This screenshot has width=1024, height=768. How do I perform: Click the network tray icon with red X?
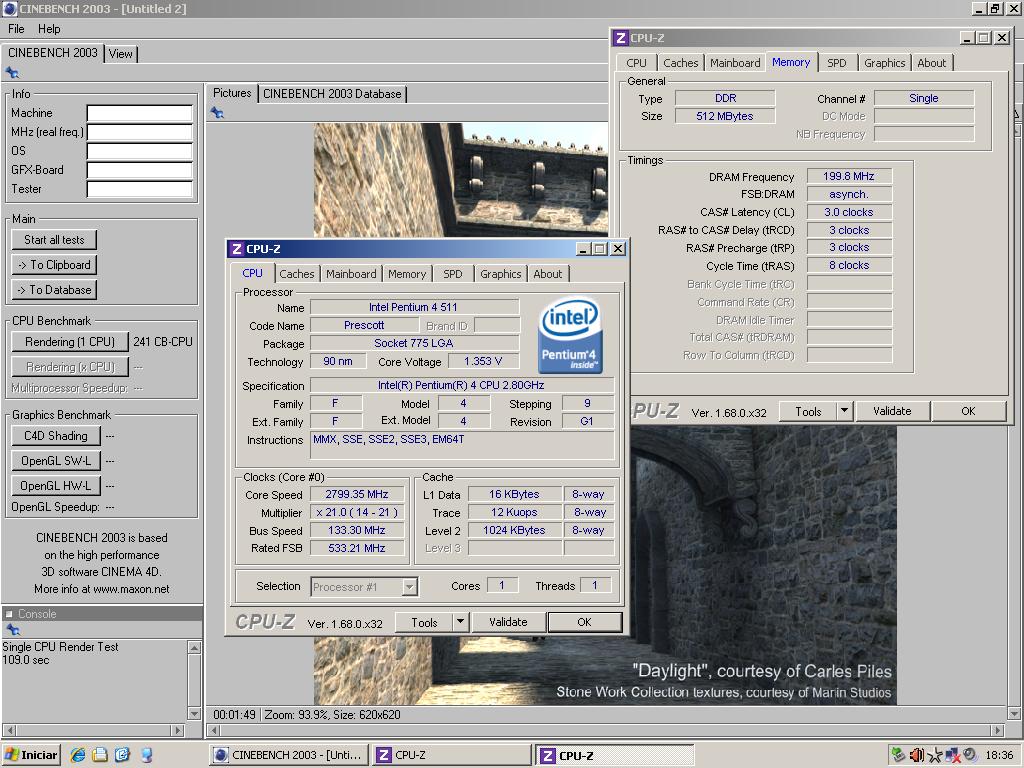pyautogui.click(x=953, y=755)
